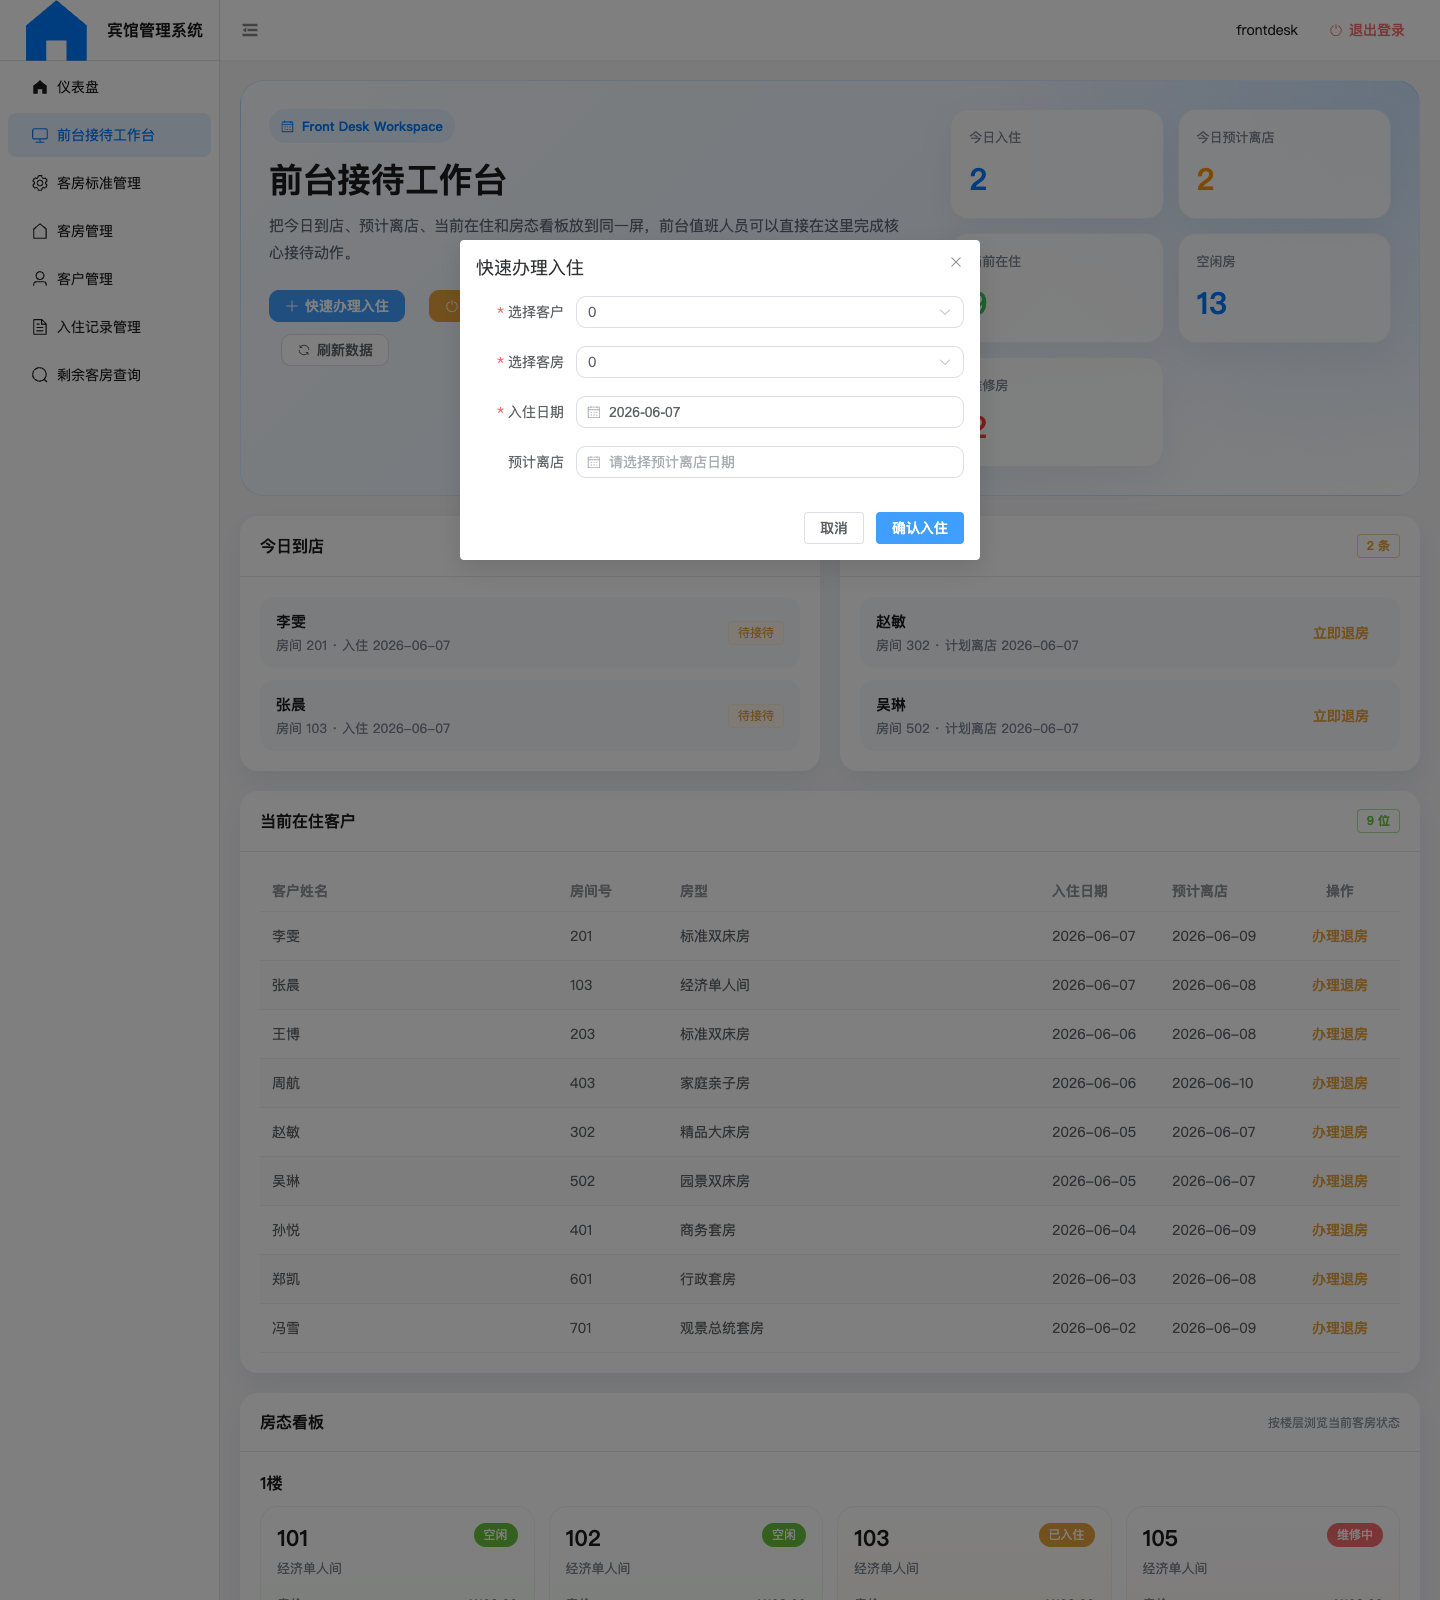Image resolution: width=1440 pixels, height=1600 pixels.
Task: Click the expected checkout calendar icon
Action: 594,462
